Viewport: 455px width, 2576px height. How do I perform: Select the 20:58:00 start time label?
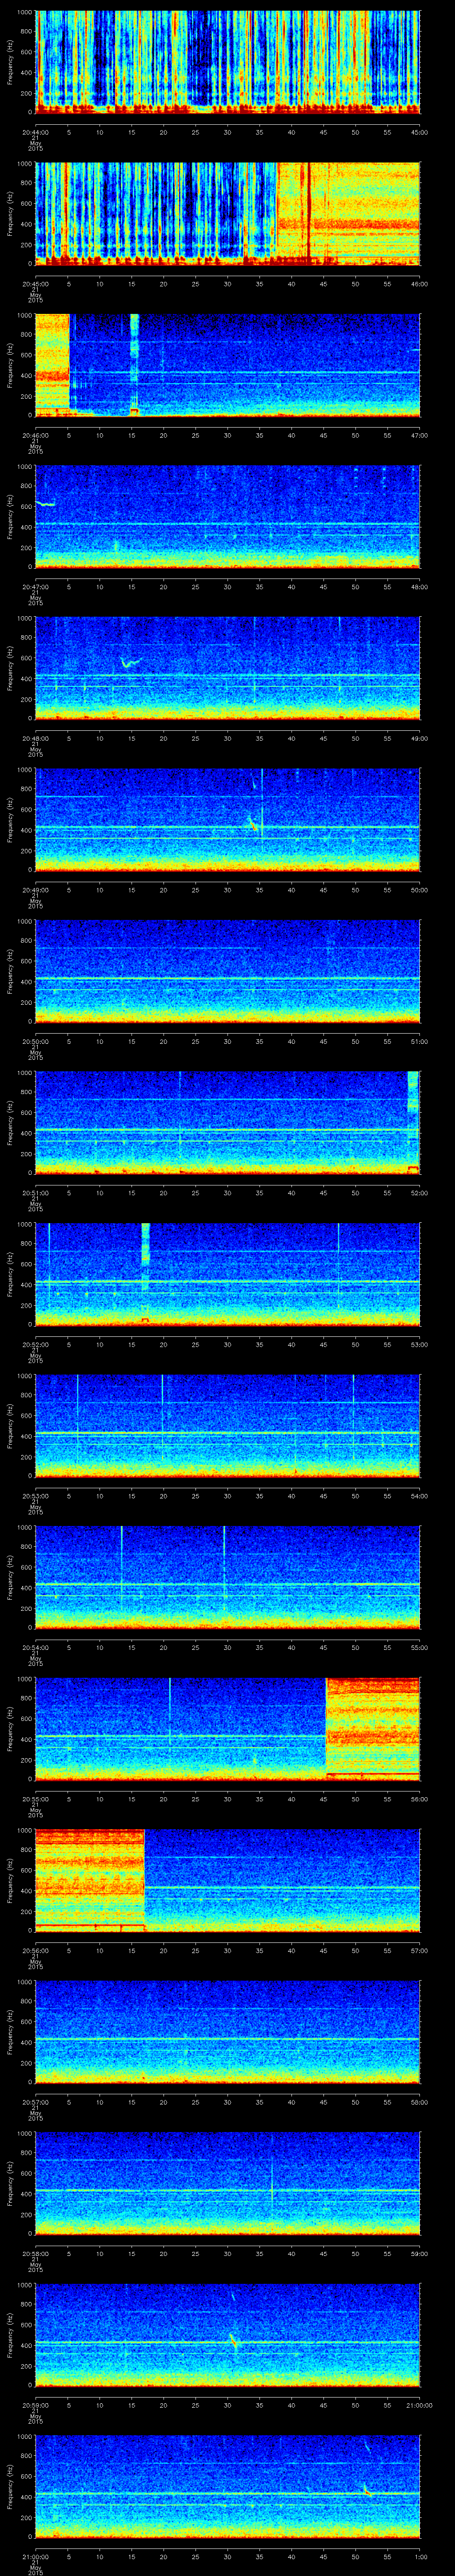tap(36, 2254)
